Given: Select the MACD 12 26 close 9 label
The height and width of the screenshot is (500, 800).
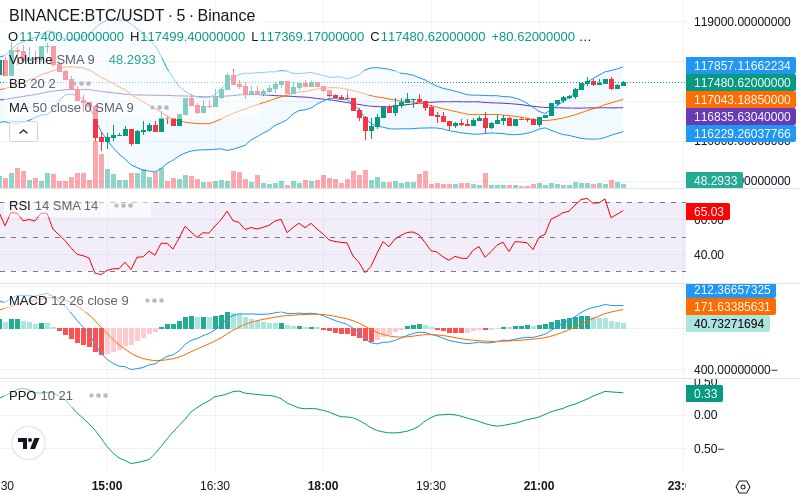Looking at the screenshot, I should pyautogui.click(x=69, y=301).
